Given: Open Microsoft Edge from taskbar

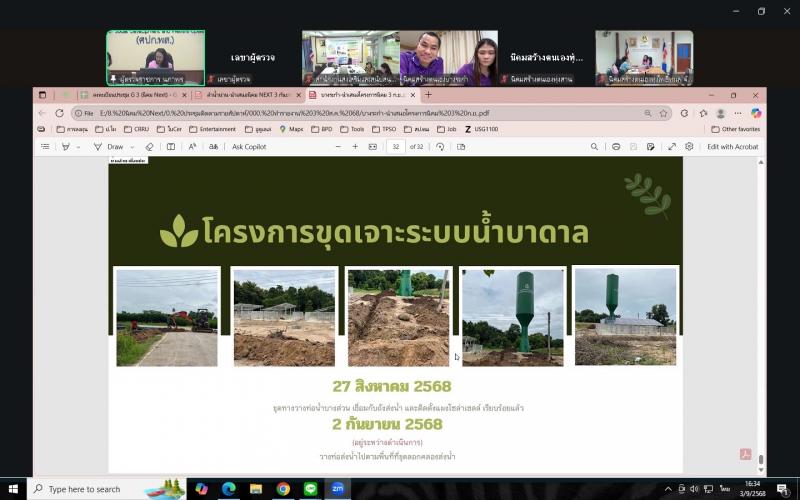Looking at the screenshot, I should [229, 489].
